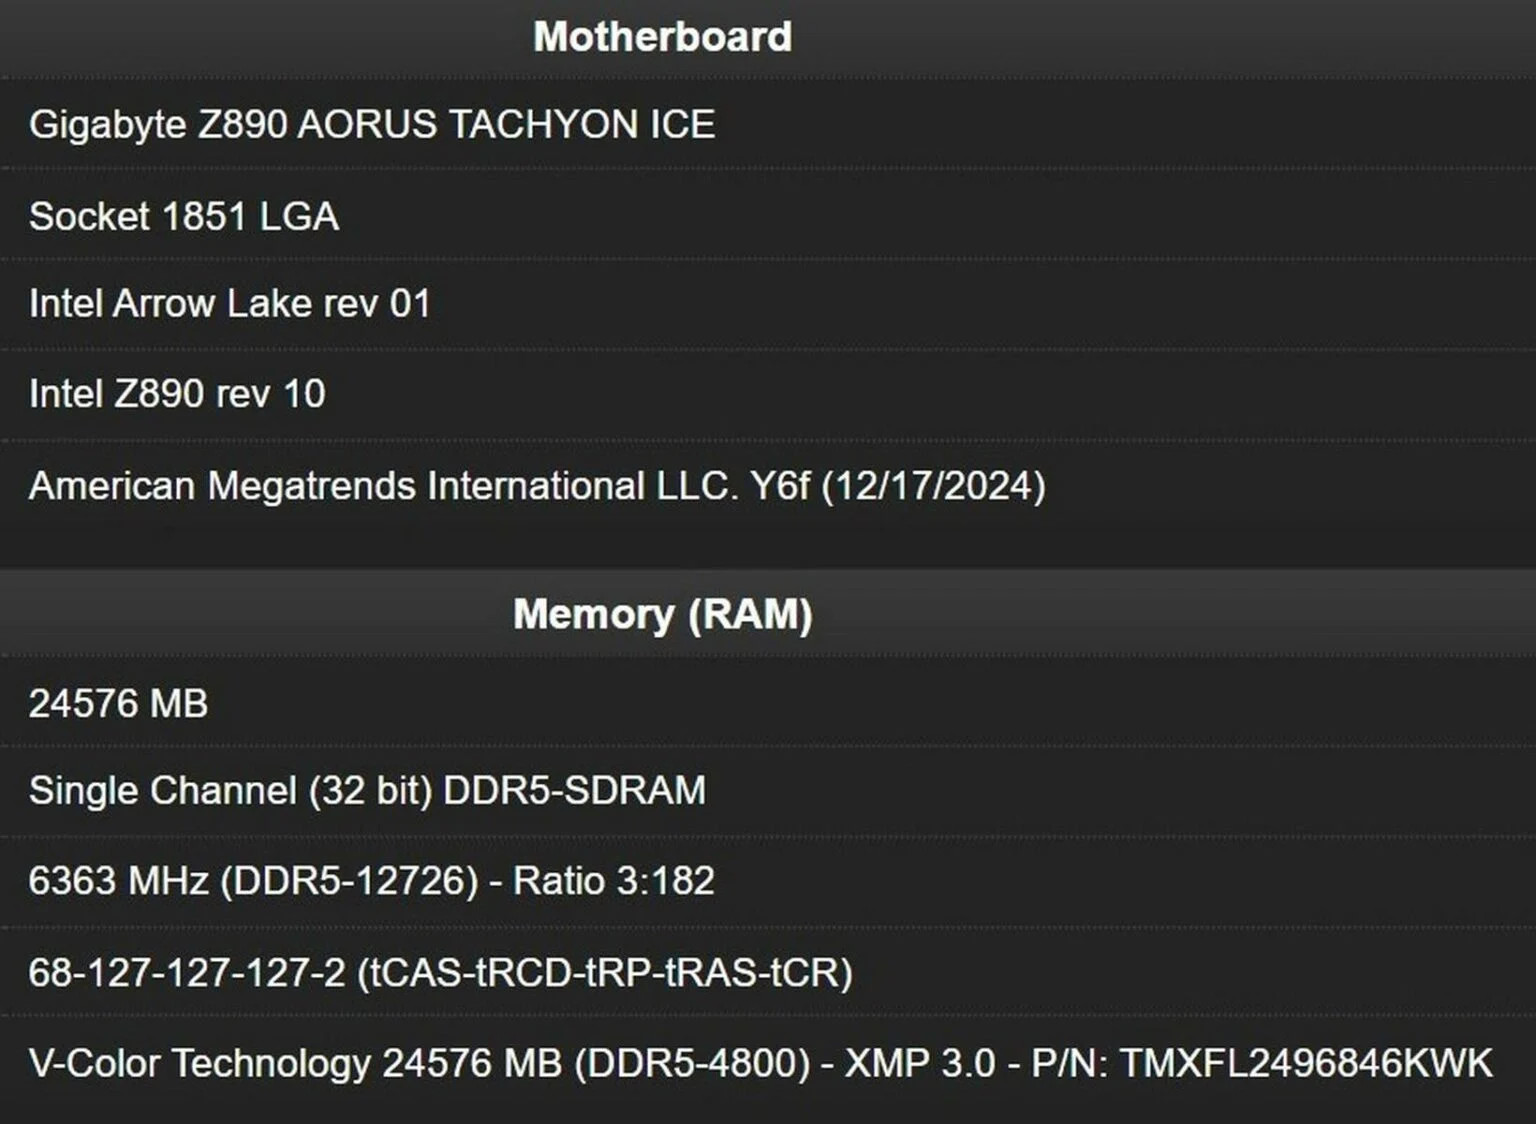Click the Intel Z890 rev 10 row
1536x1124 pixels.
177,394
